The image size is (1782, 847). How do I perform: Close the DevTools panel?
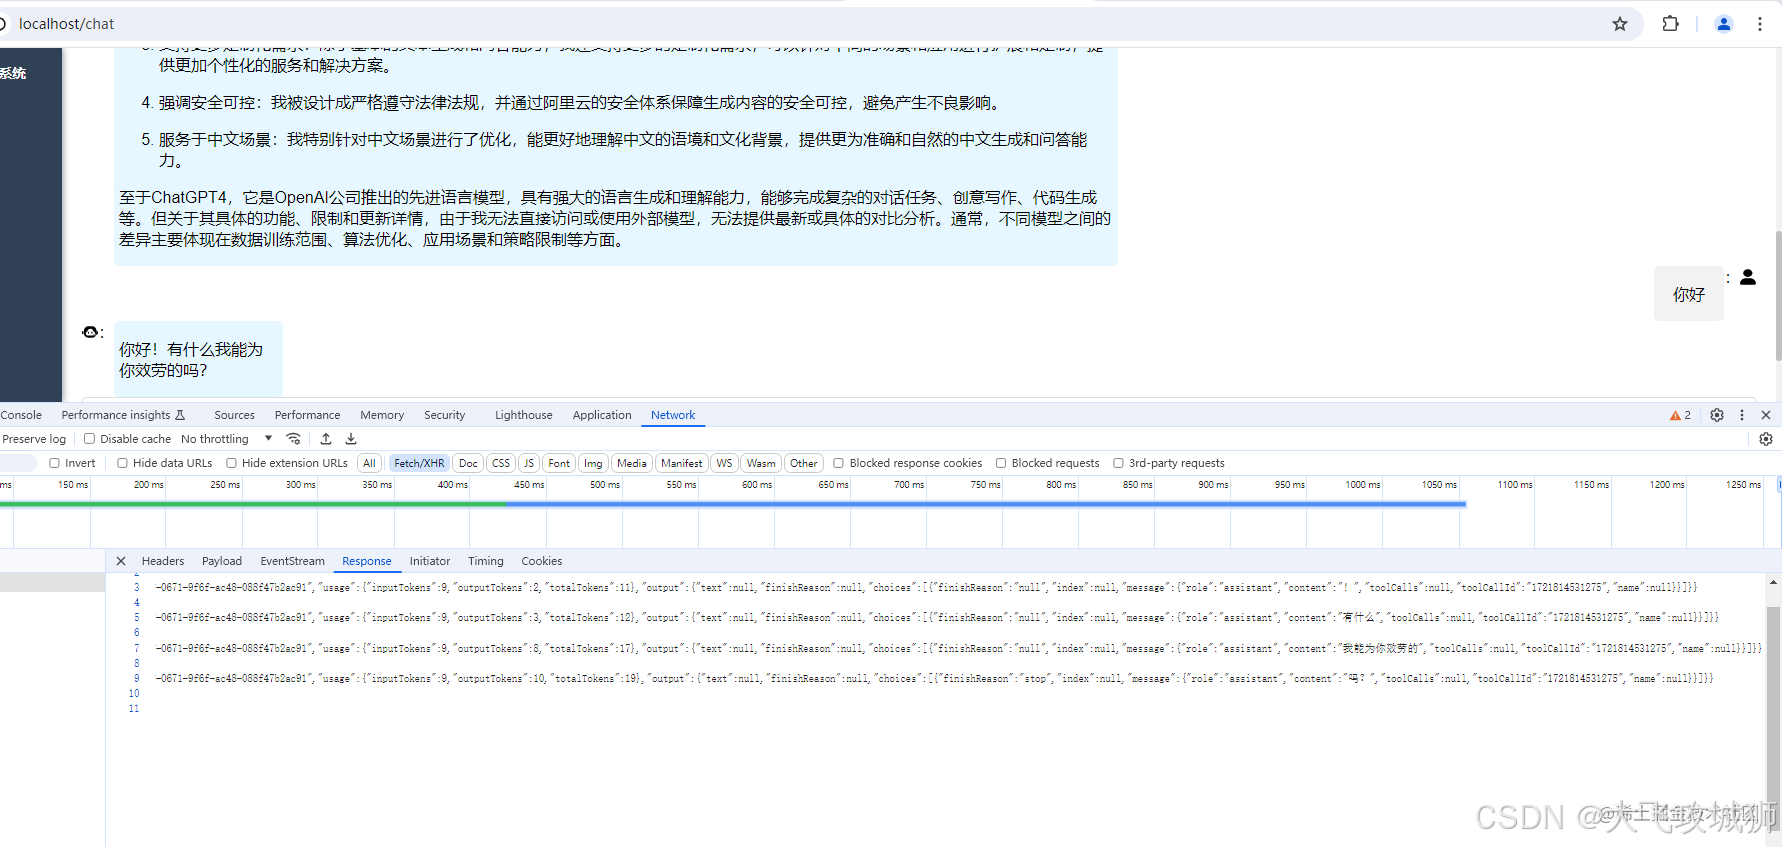(1766, 415)
